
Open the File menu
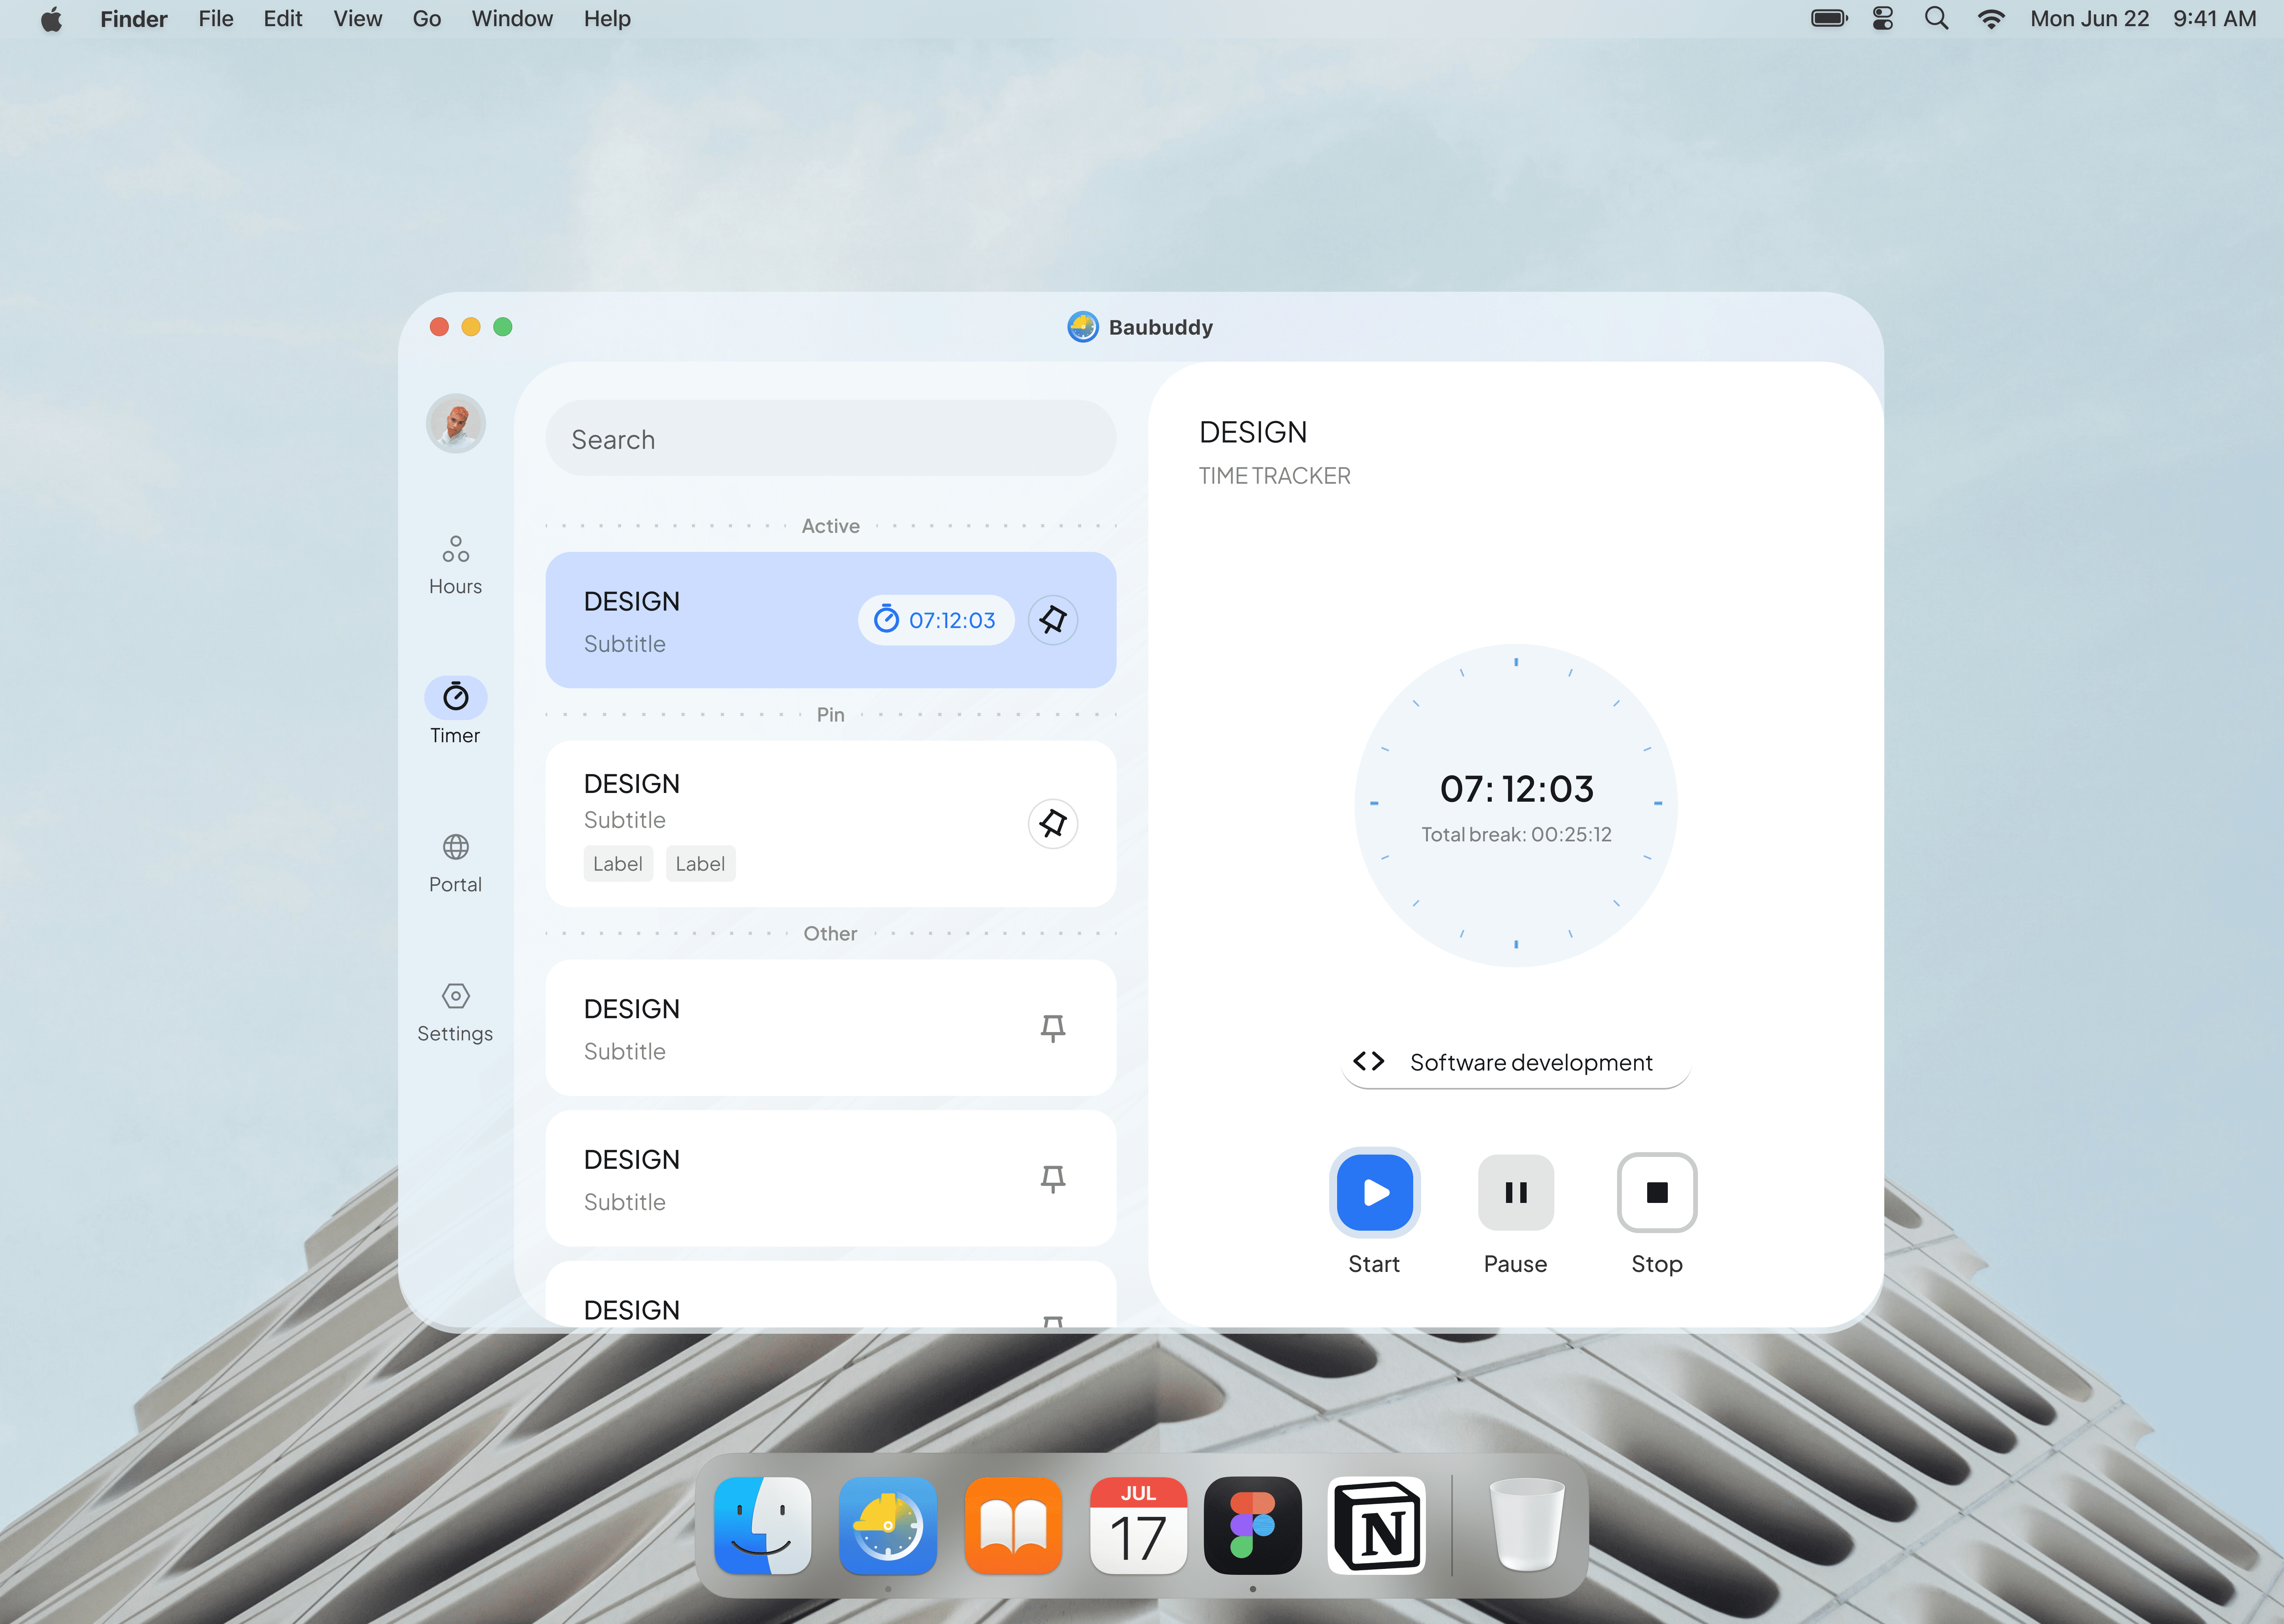pyautogui.click(x=216, y=19)
